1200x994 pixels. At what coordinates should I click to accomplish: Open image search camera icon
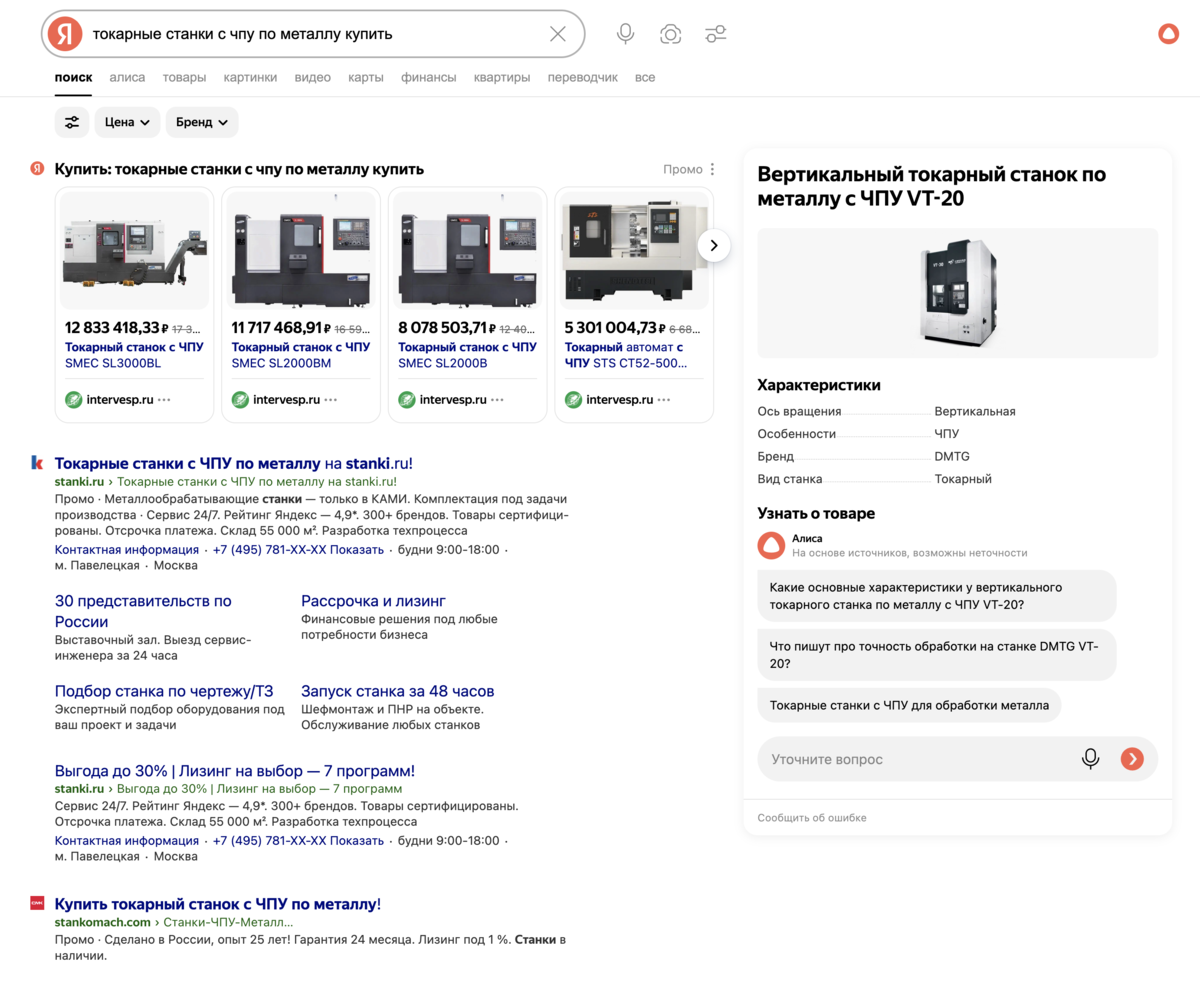click(x=670, y=34)
